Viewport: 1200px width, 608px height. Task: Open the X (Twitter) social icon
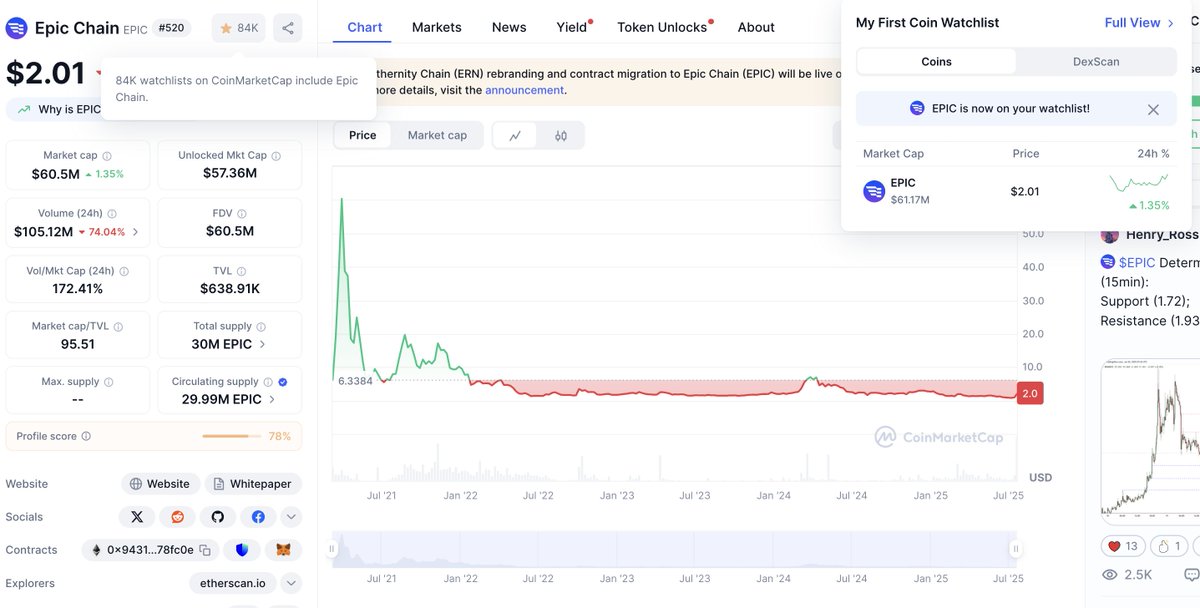137,517
